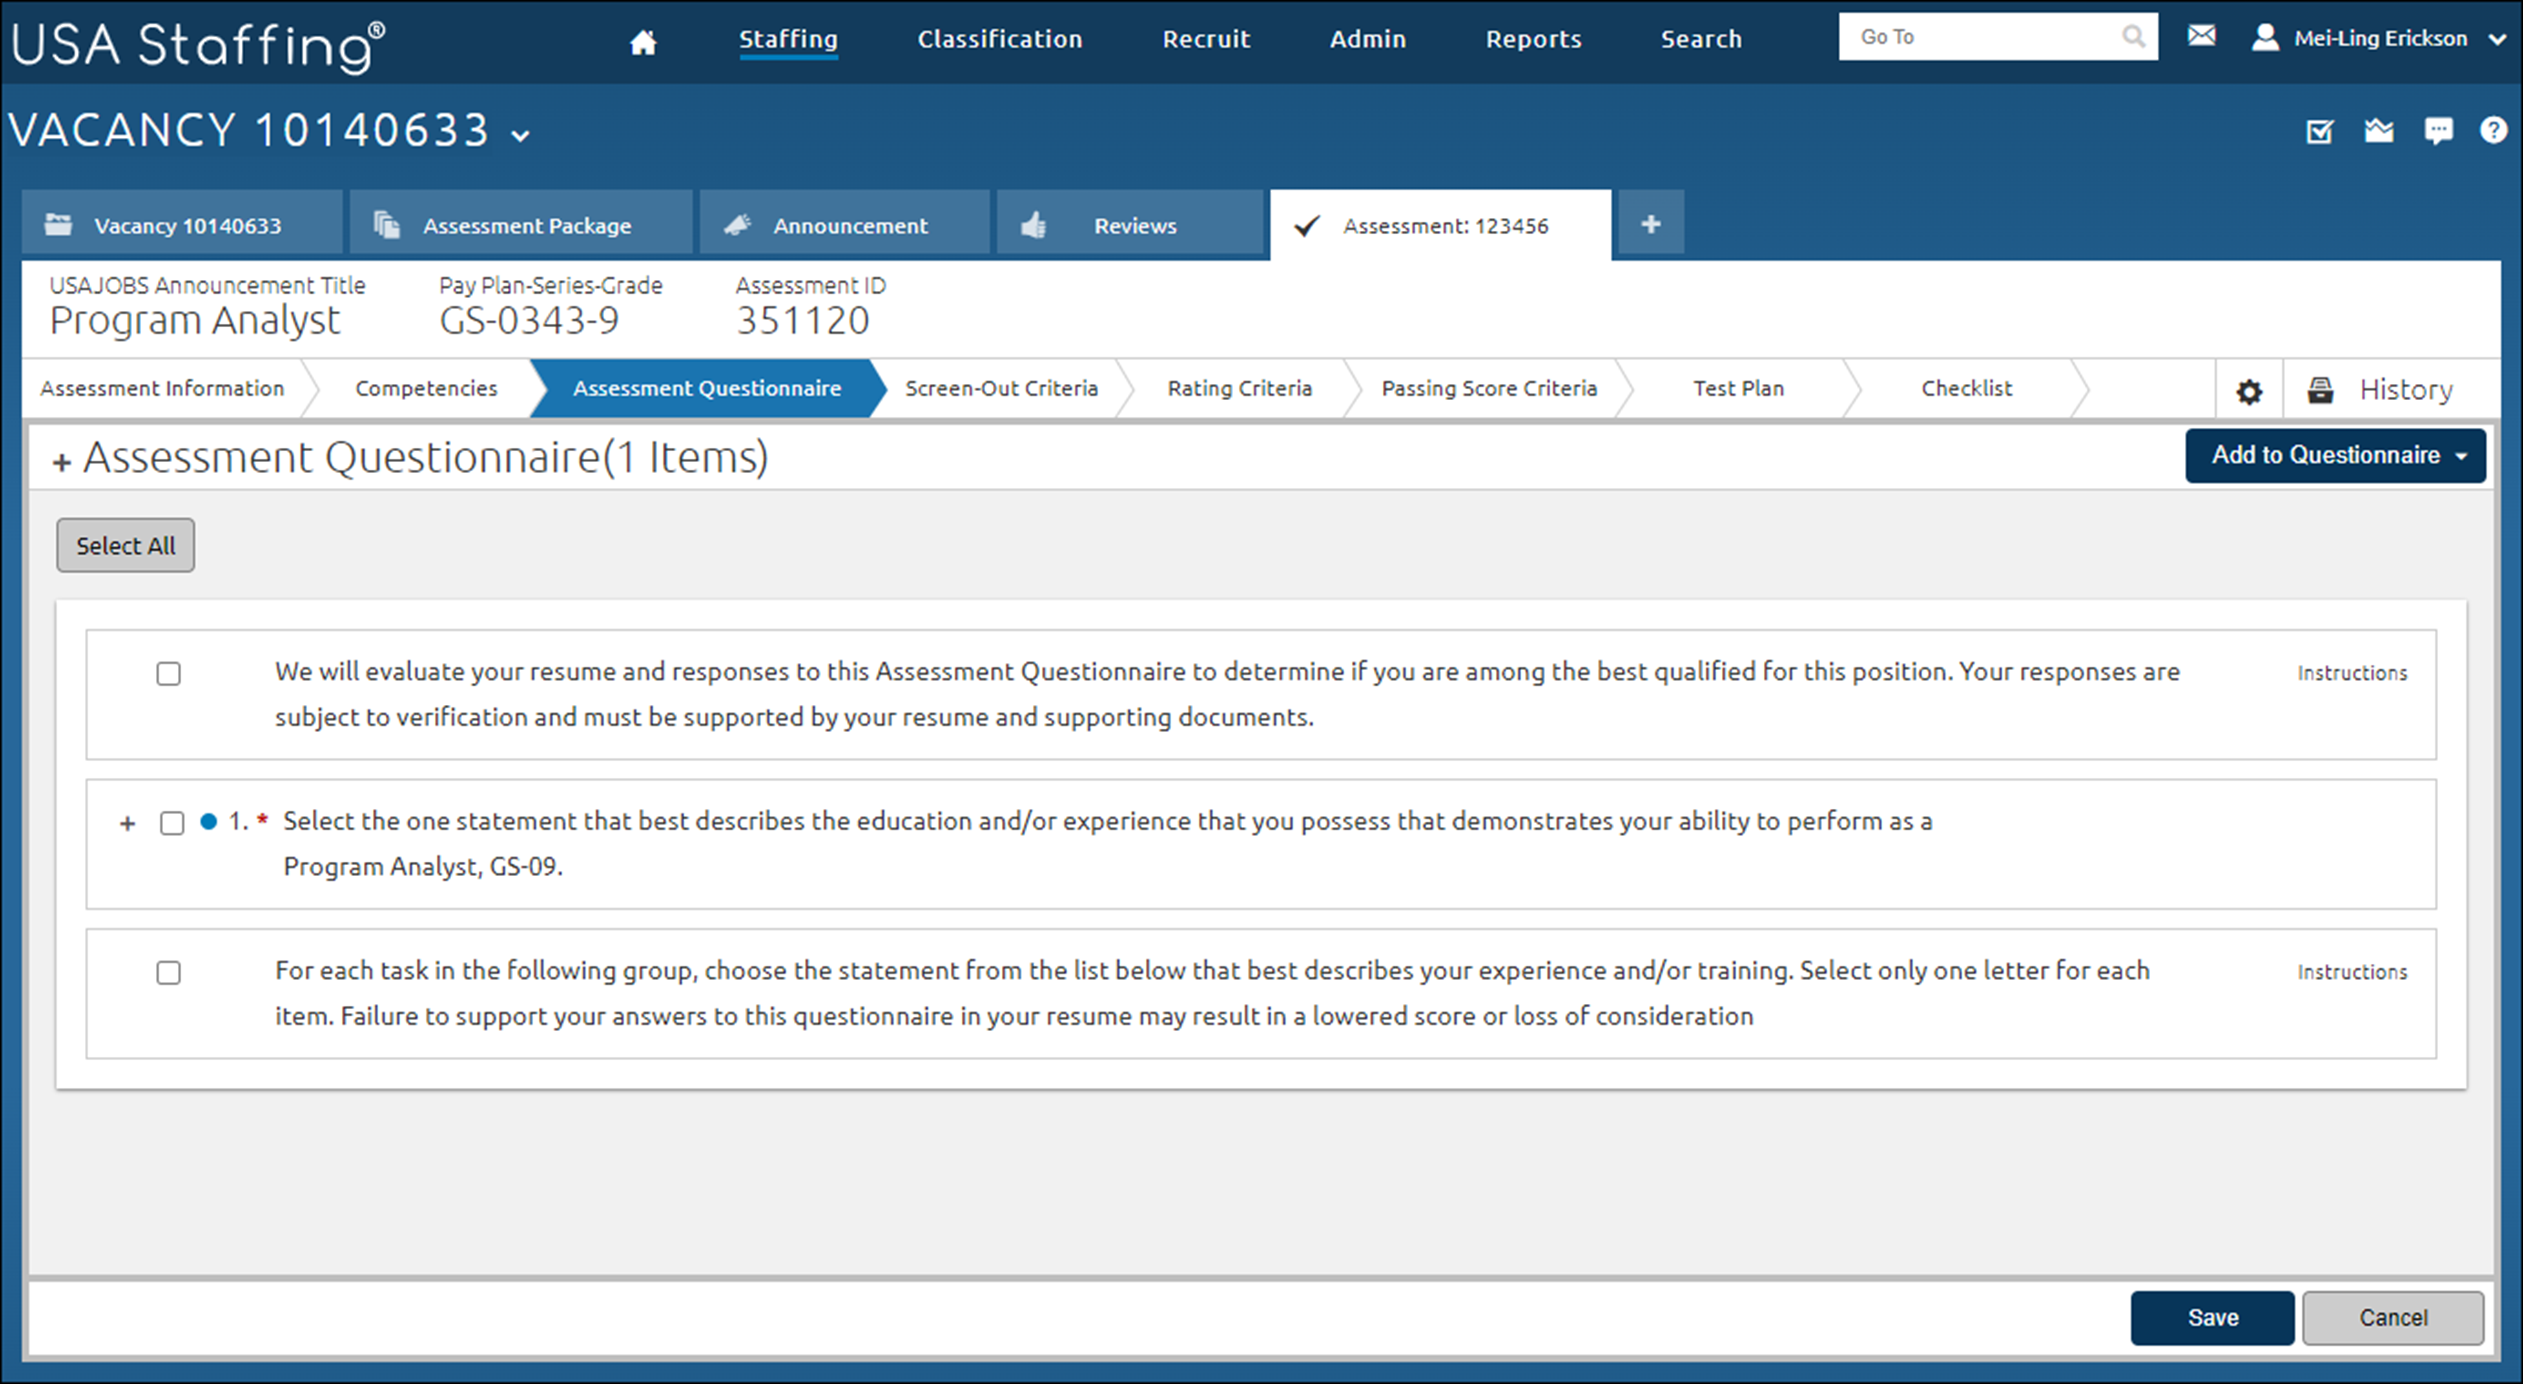
Task: Expand the Assessment Questionnaire section plus sign
Action: (x=62, y=462)
